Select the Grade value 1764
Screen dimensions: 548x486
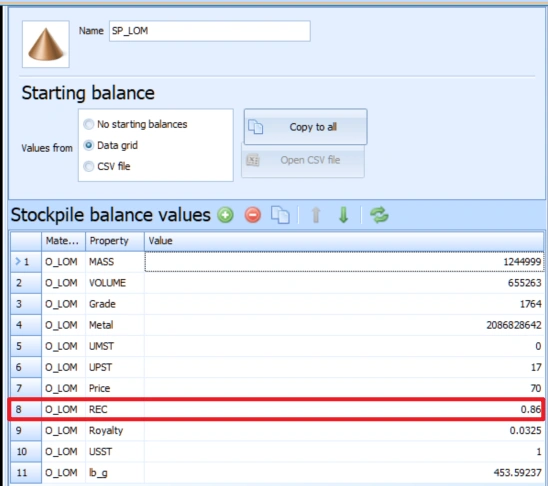pyautogui.click(x=344, y=304)
